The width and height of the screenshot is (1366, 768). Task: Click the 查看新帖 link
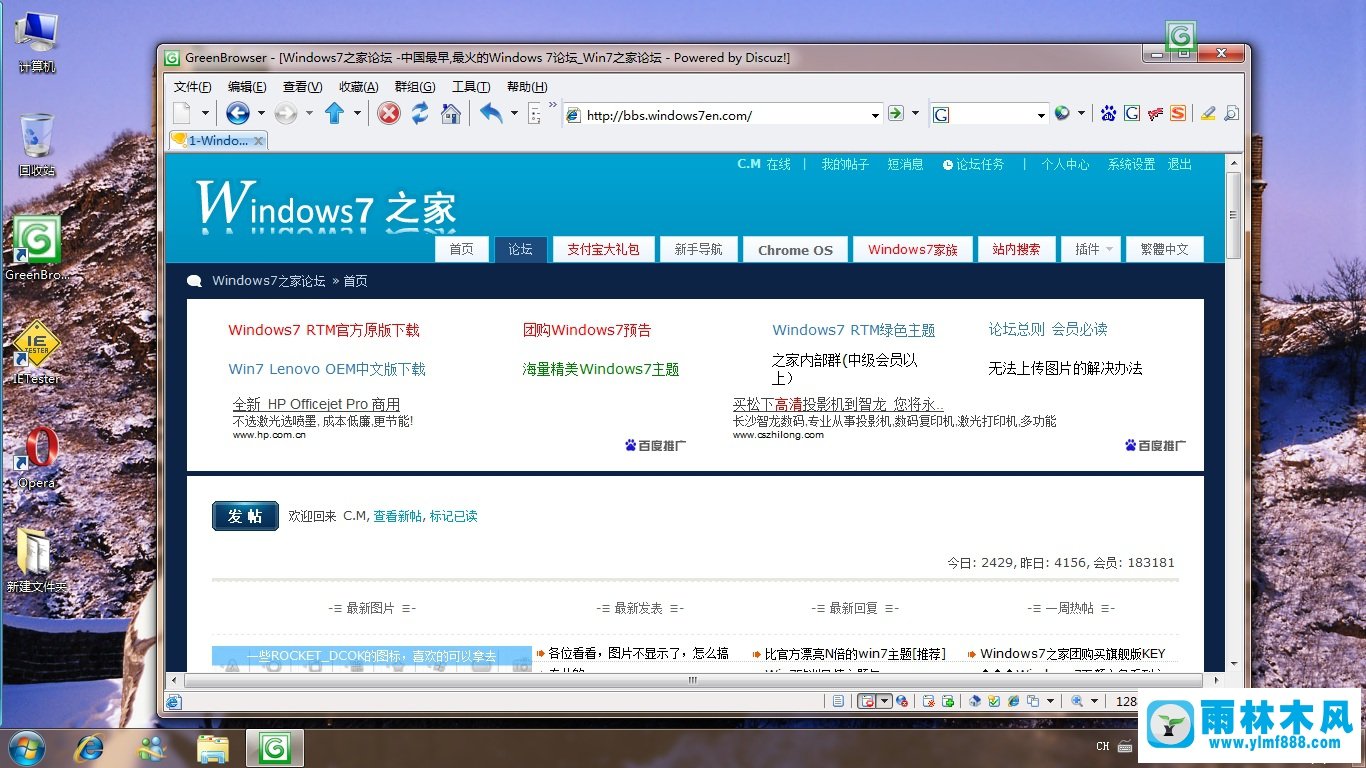398,516
